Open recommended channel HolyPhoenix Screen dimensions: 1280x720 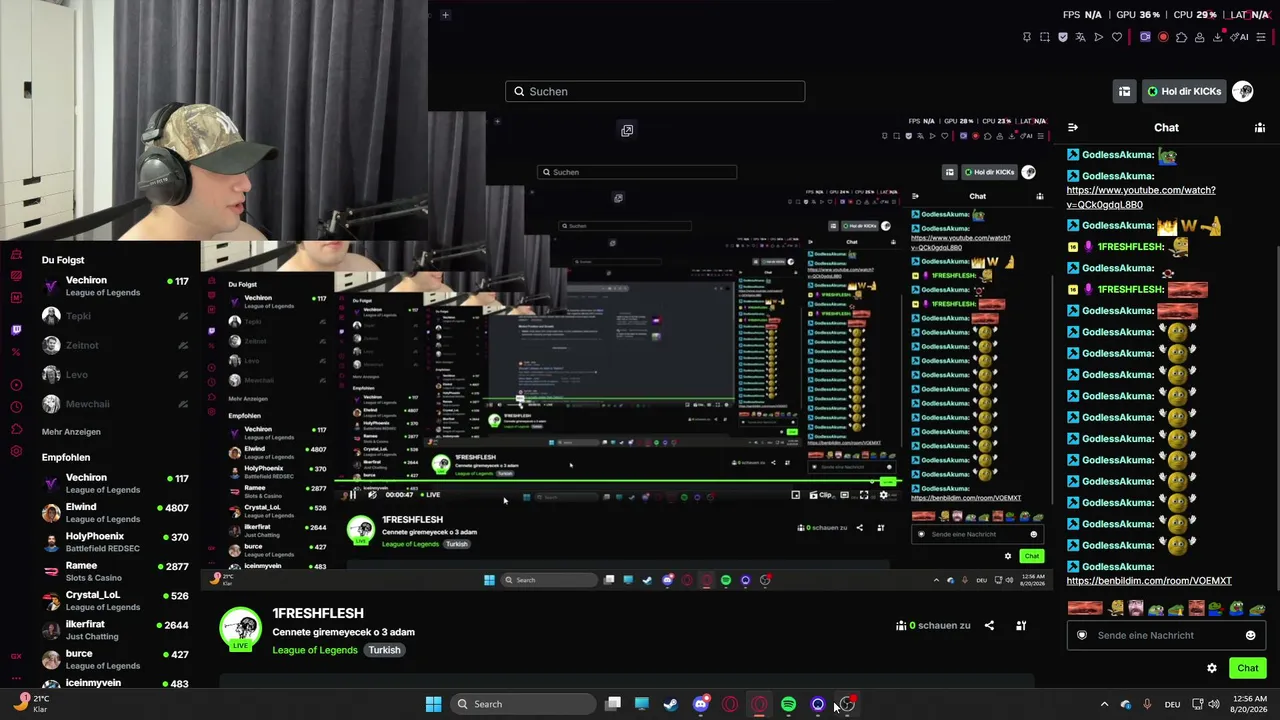coord(114,542)
